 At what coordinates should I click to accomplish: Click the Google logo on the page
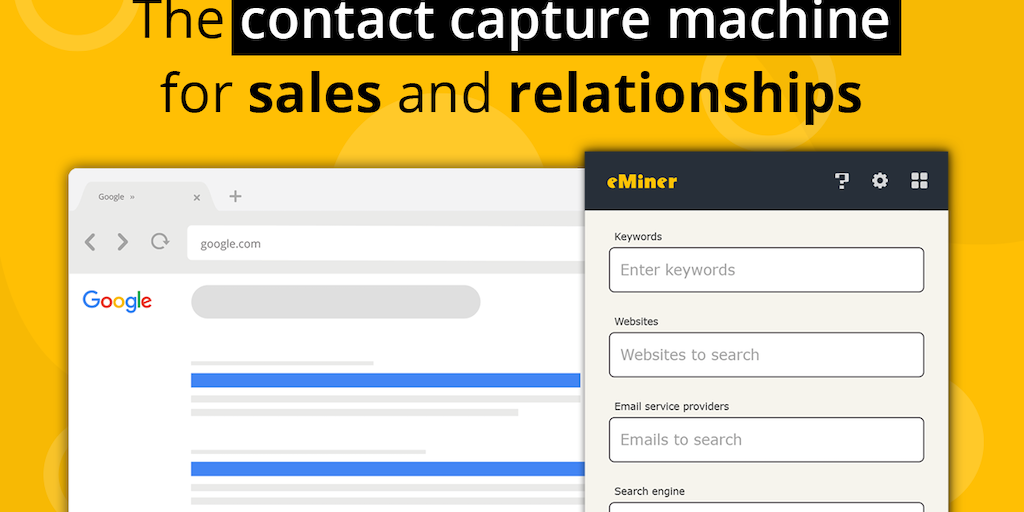coord(117,301)
